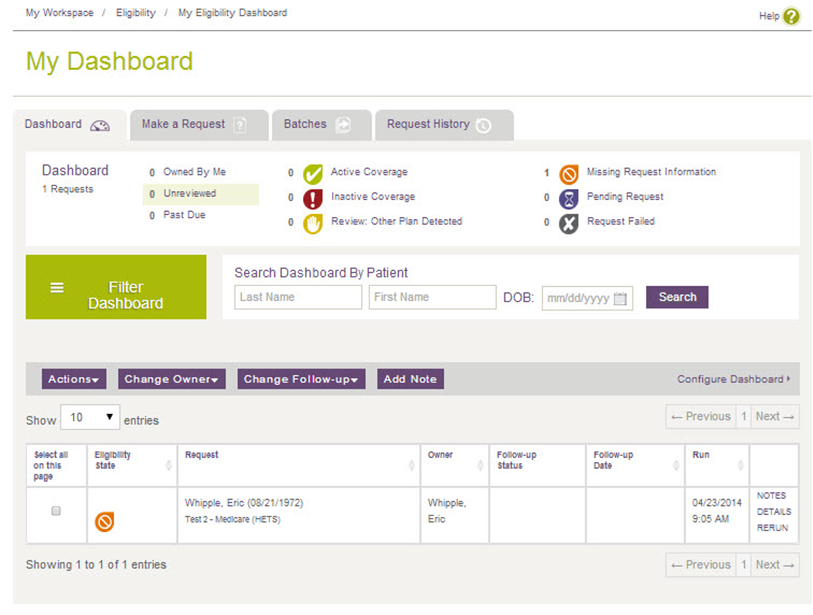This screenshot has height=615, width=813.
Task: Click the Other Plan Detected hand icon
Action: click(313, 224)
